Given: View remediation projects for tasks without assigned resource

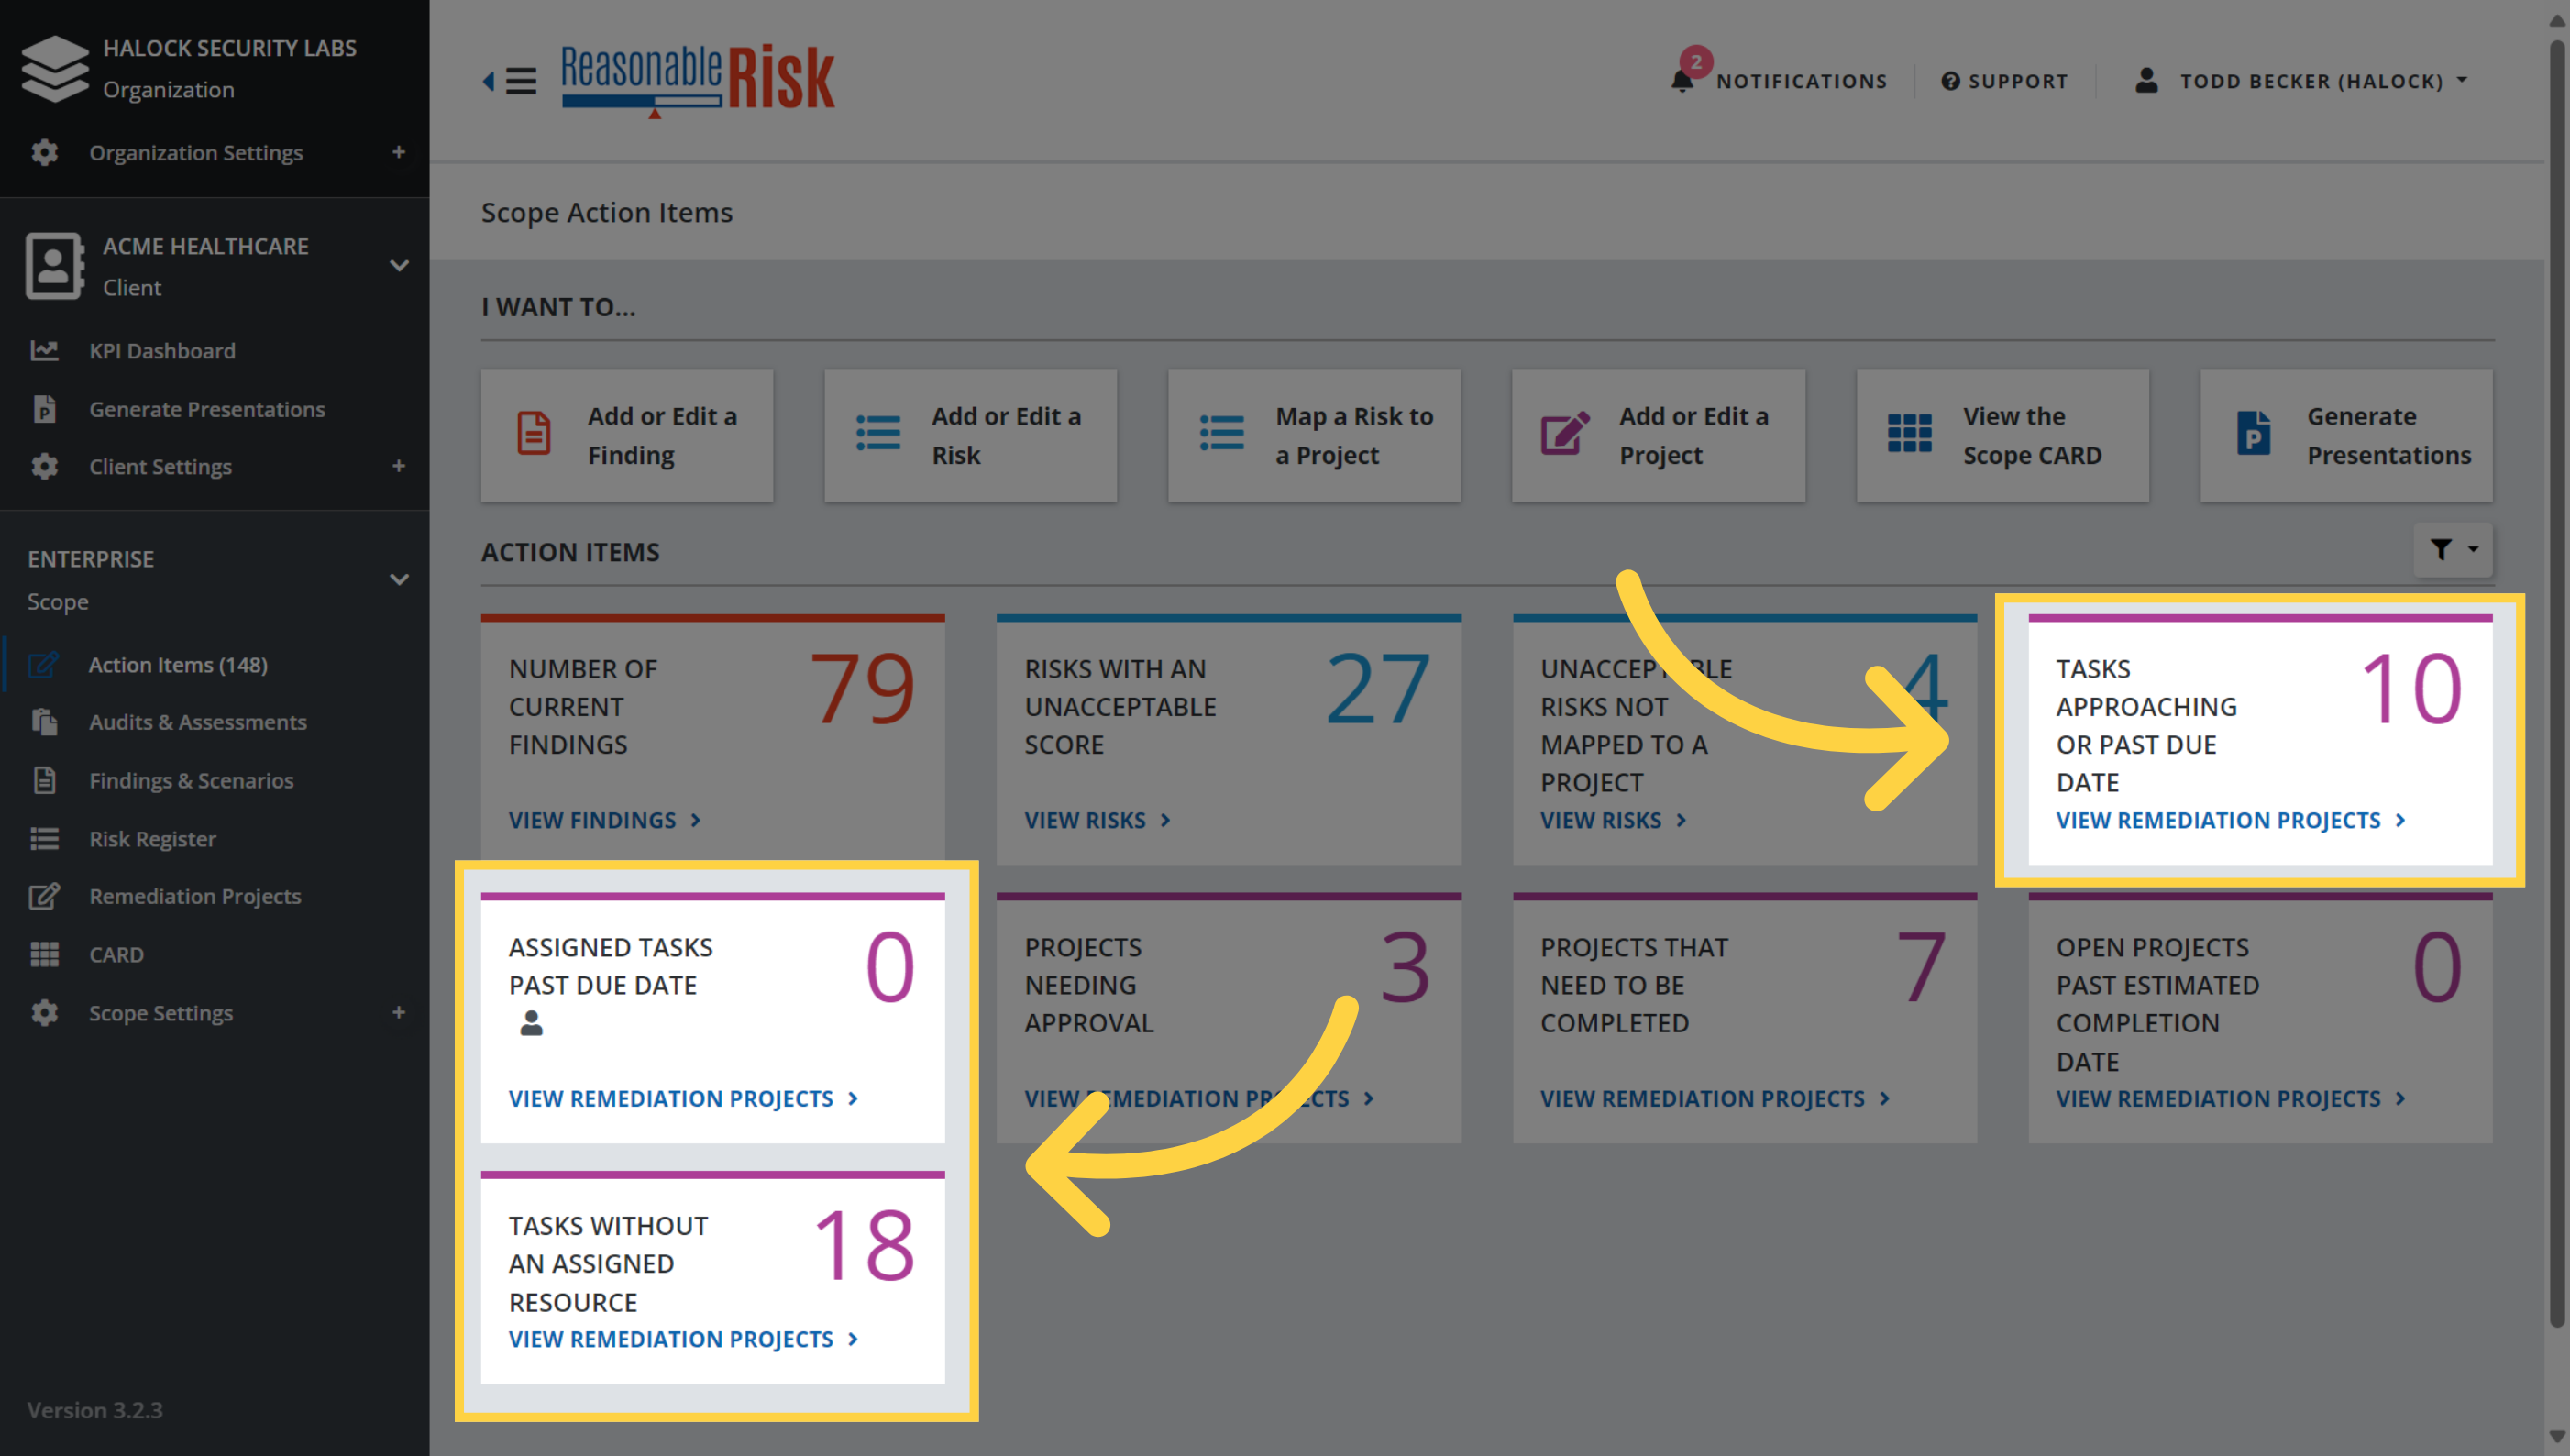Looking at the screenshot, I should coord(684,1339).
